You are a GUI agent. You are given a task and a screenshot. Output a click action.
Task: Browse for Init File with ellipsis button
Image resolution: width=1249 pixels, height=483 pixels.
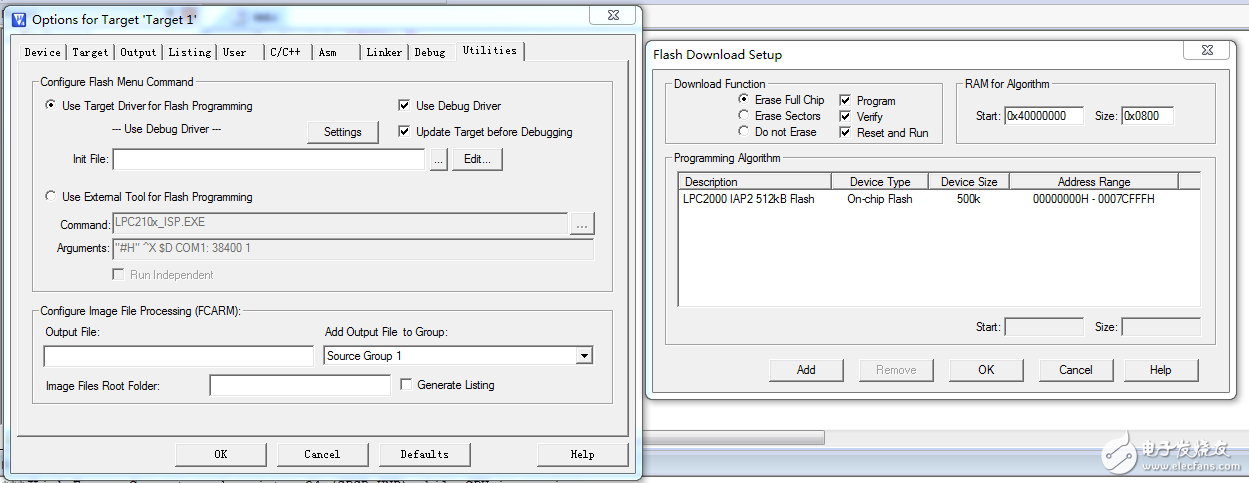coord(438,160)
